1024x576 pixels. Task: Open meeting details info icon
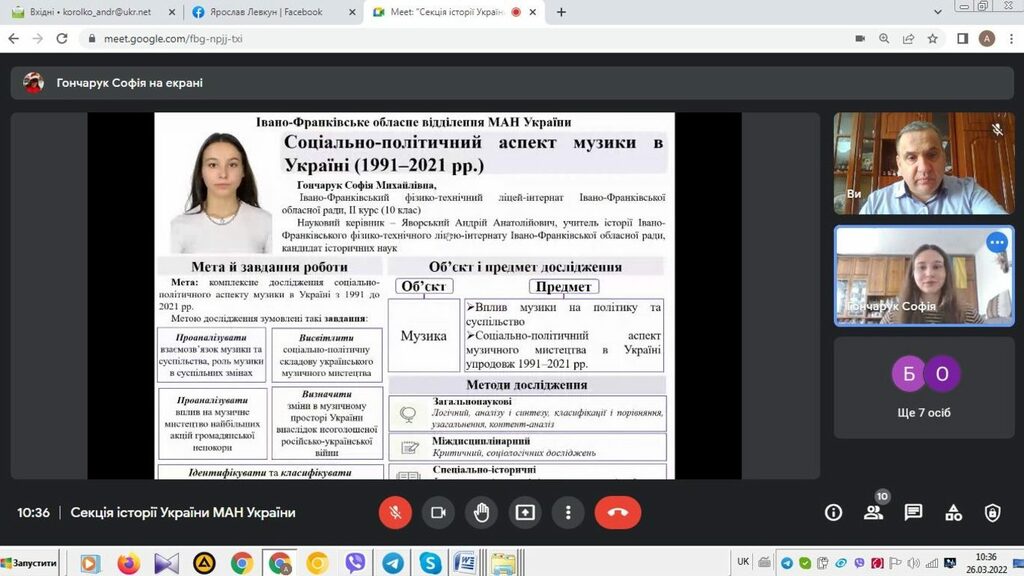point(833,512)
